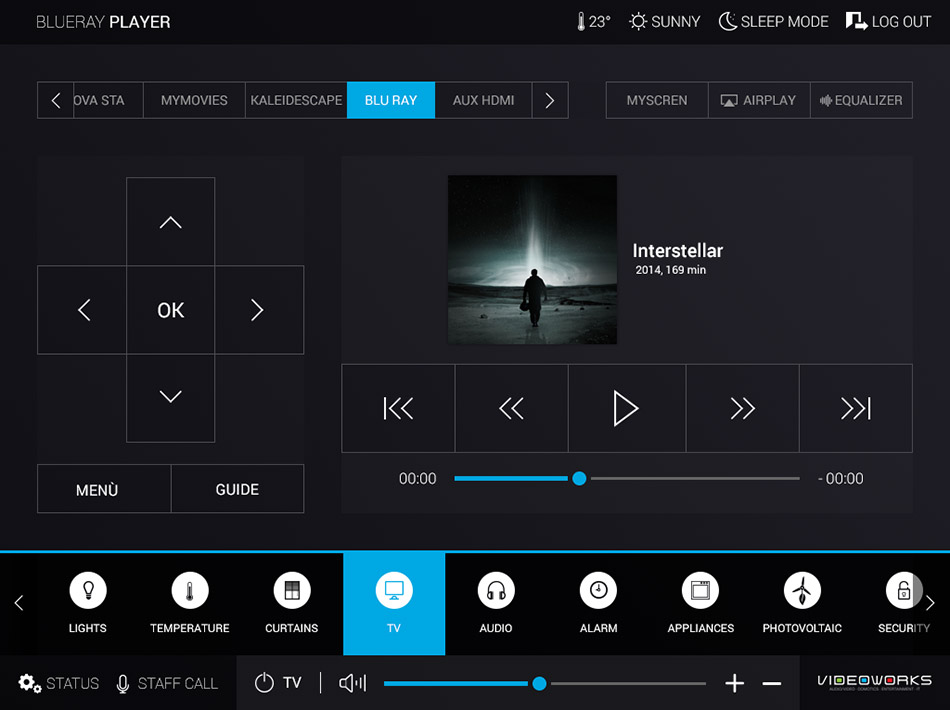Open the Security lock section
This screenshot has width=950, height=710.
(903, 603)
